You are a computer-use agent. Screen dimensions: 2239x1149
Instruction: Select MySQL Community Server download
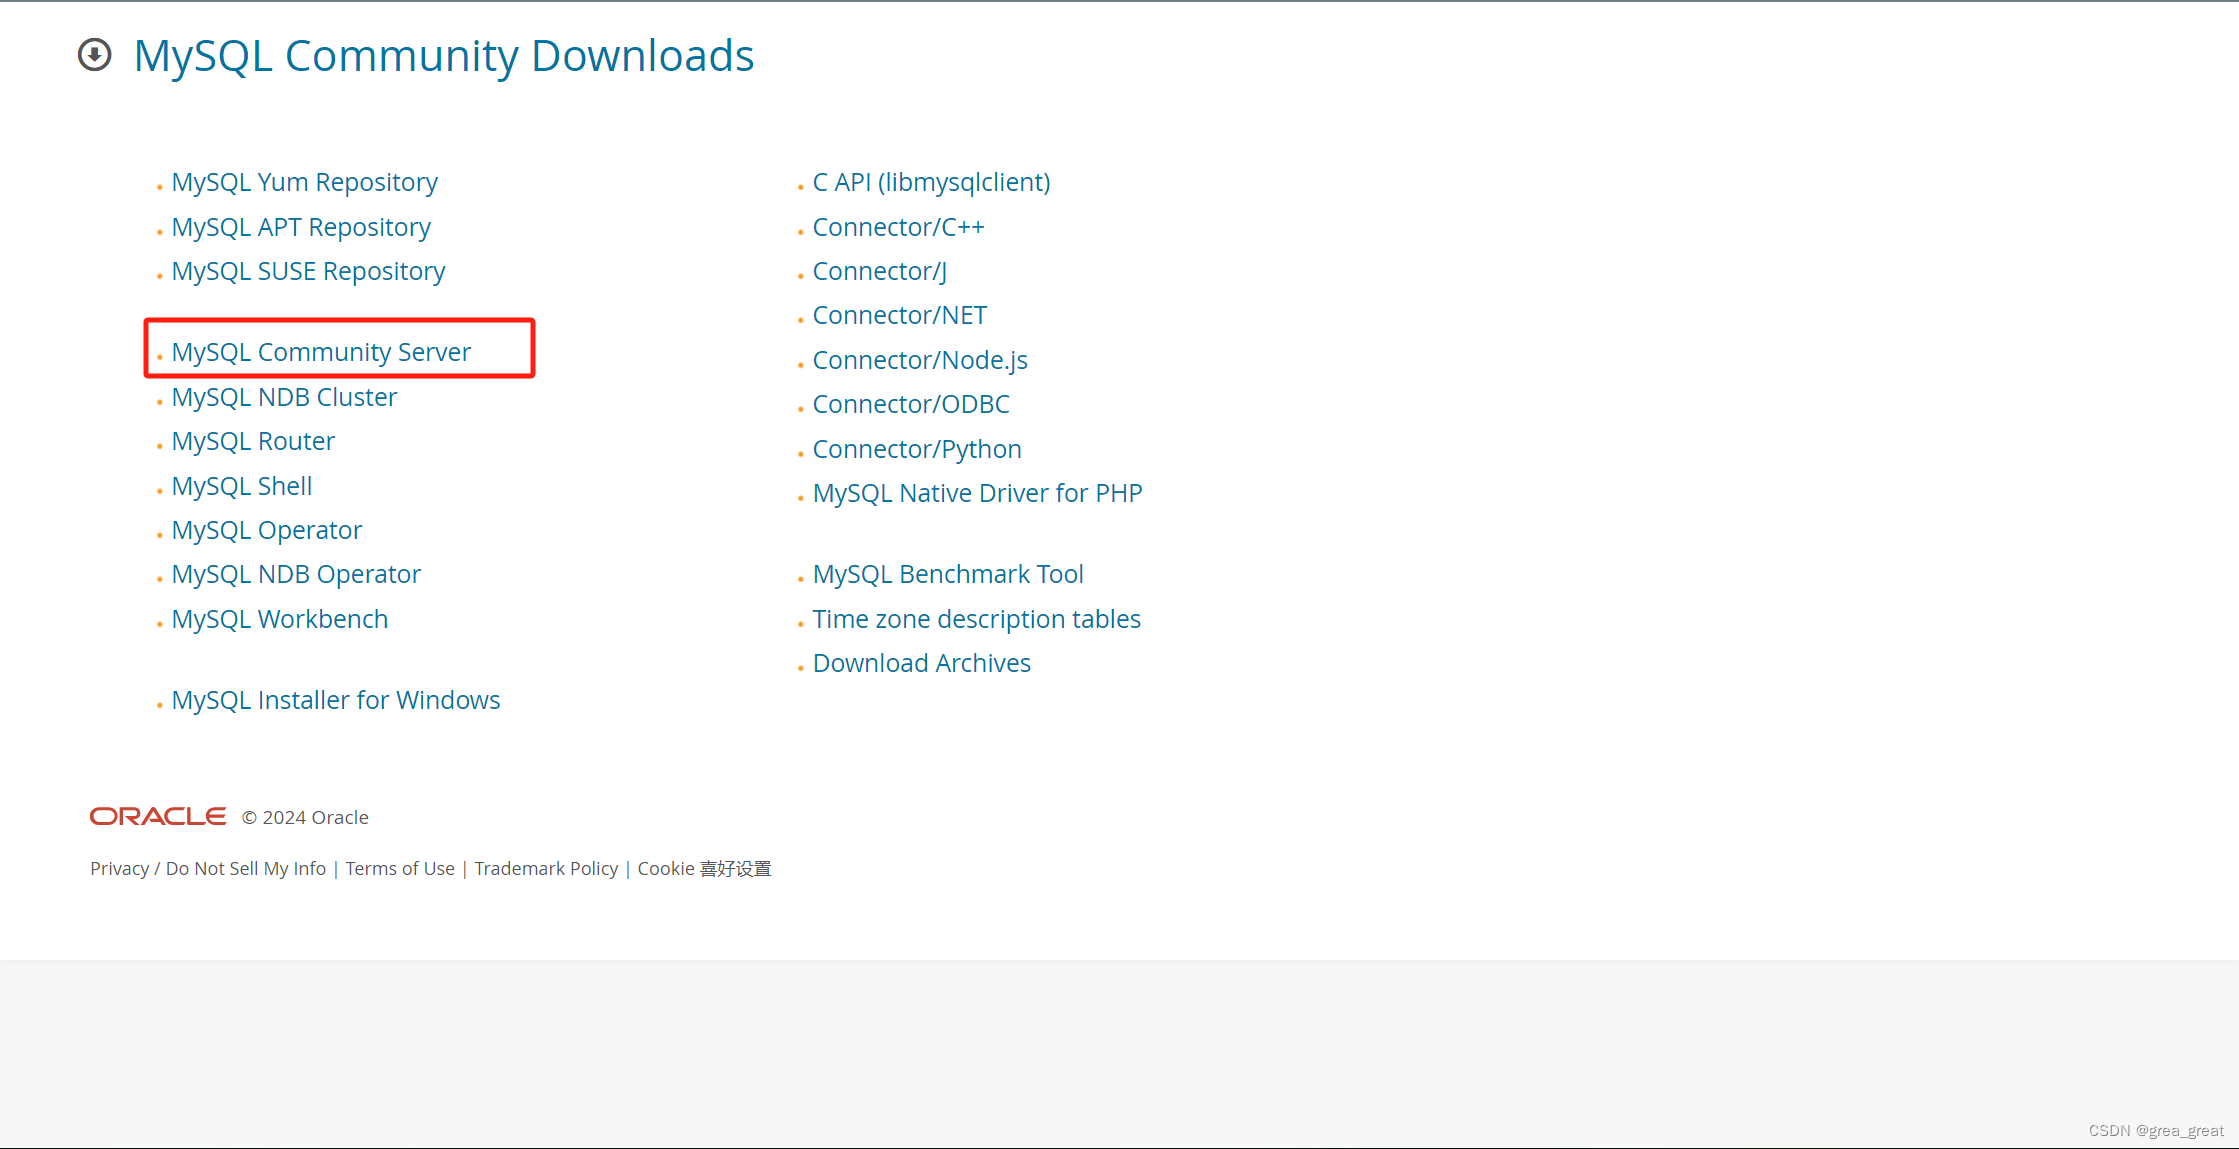[x=321, y=352]
